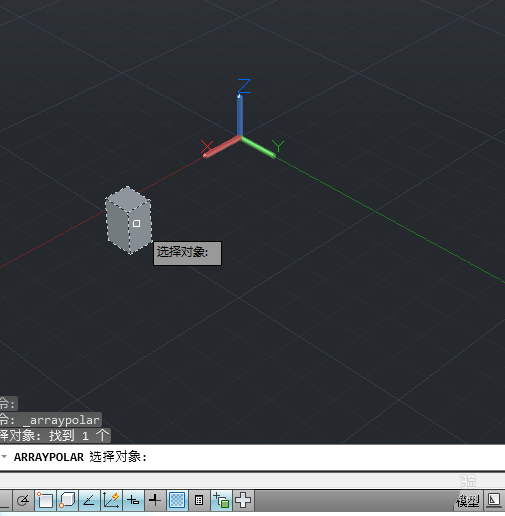The height and width of the screenshot is (516, 505).
Task: Click the _arraypolar command history line
Action: pyautogui.click(x=51, y=420)
